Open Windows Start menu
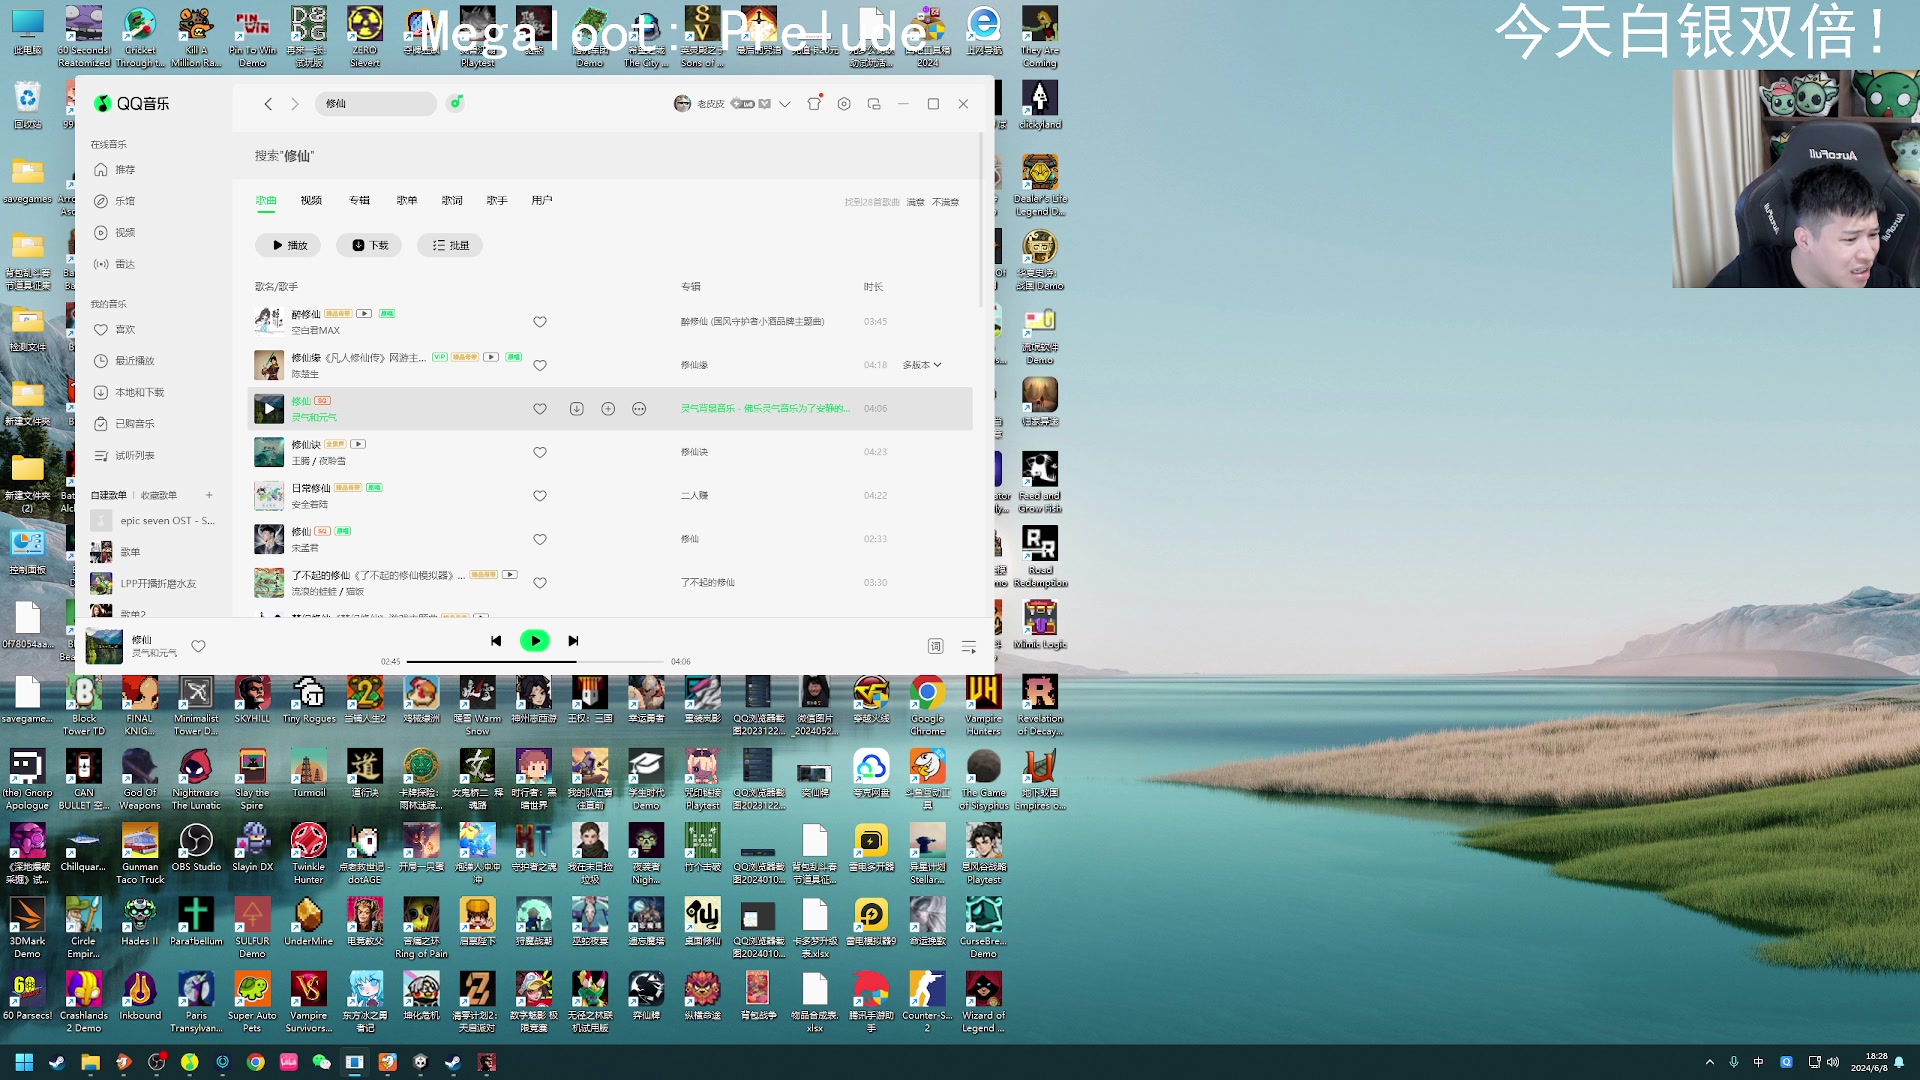Viewport: 1920px width, 1080px height. click(24, 1062)
